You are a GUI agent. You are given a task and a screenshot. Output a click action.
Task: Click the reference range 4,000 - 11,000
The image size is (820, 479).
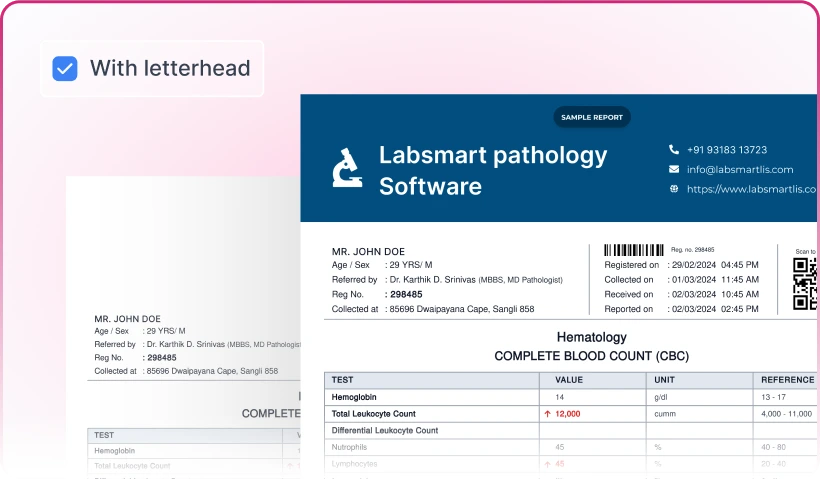click(787, 414)
